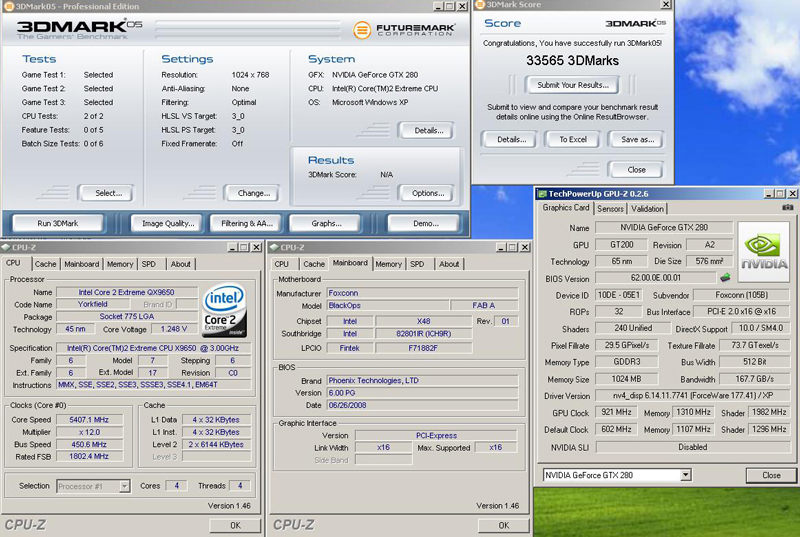The image size is (800, 537).
Task: Export score with To Excel button
Action: (x=573, y=139)
